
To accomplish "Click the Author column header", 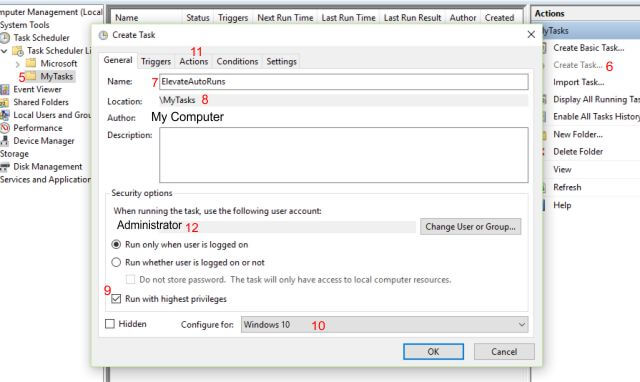I will coord(463,18).
